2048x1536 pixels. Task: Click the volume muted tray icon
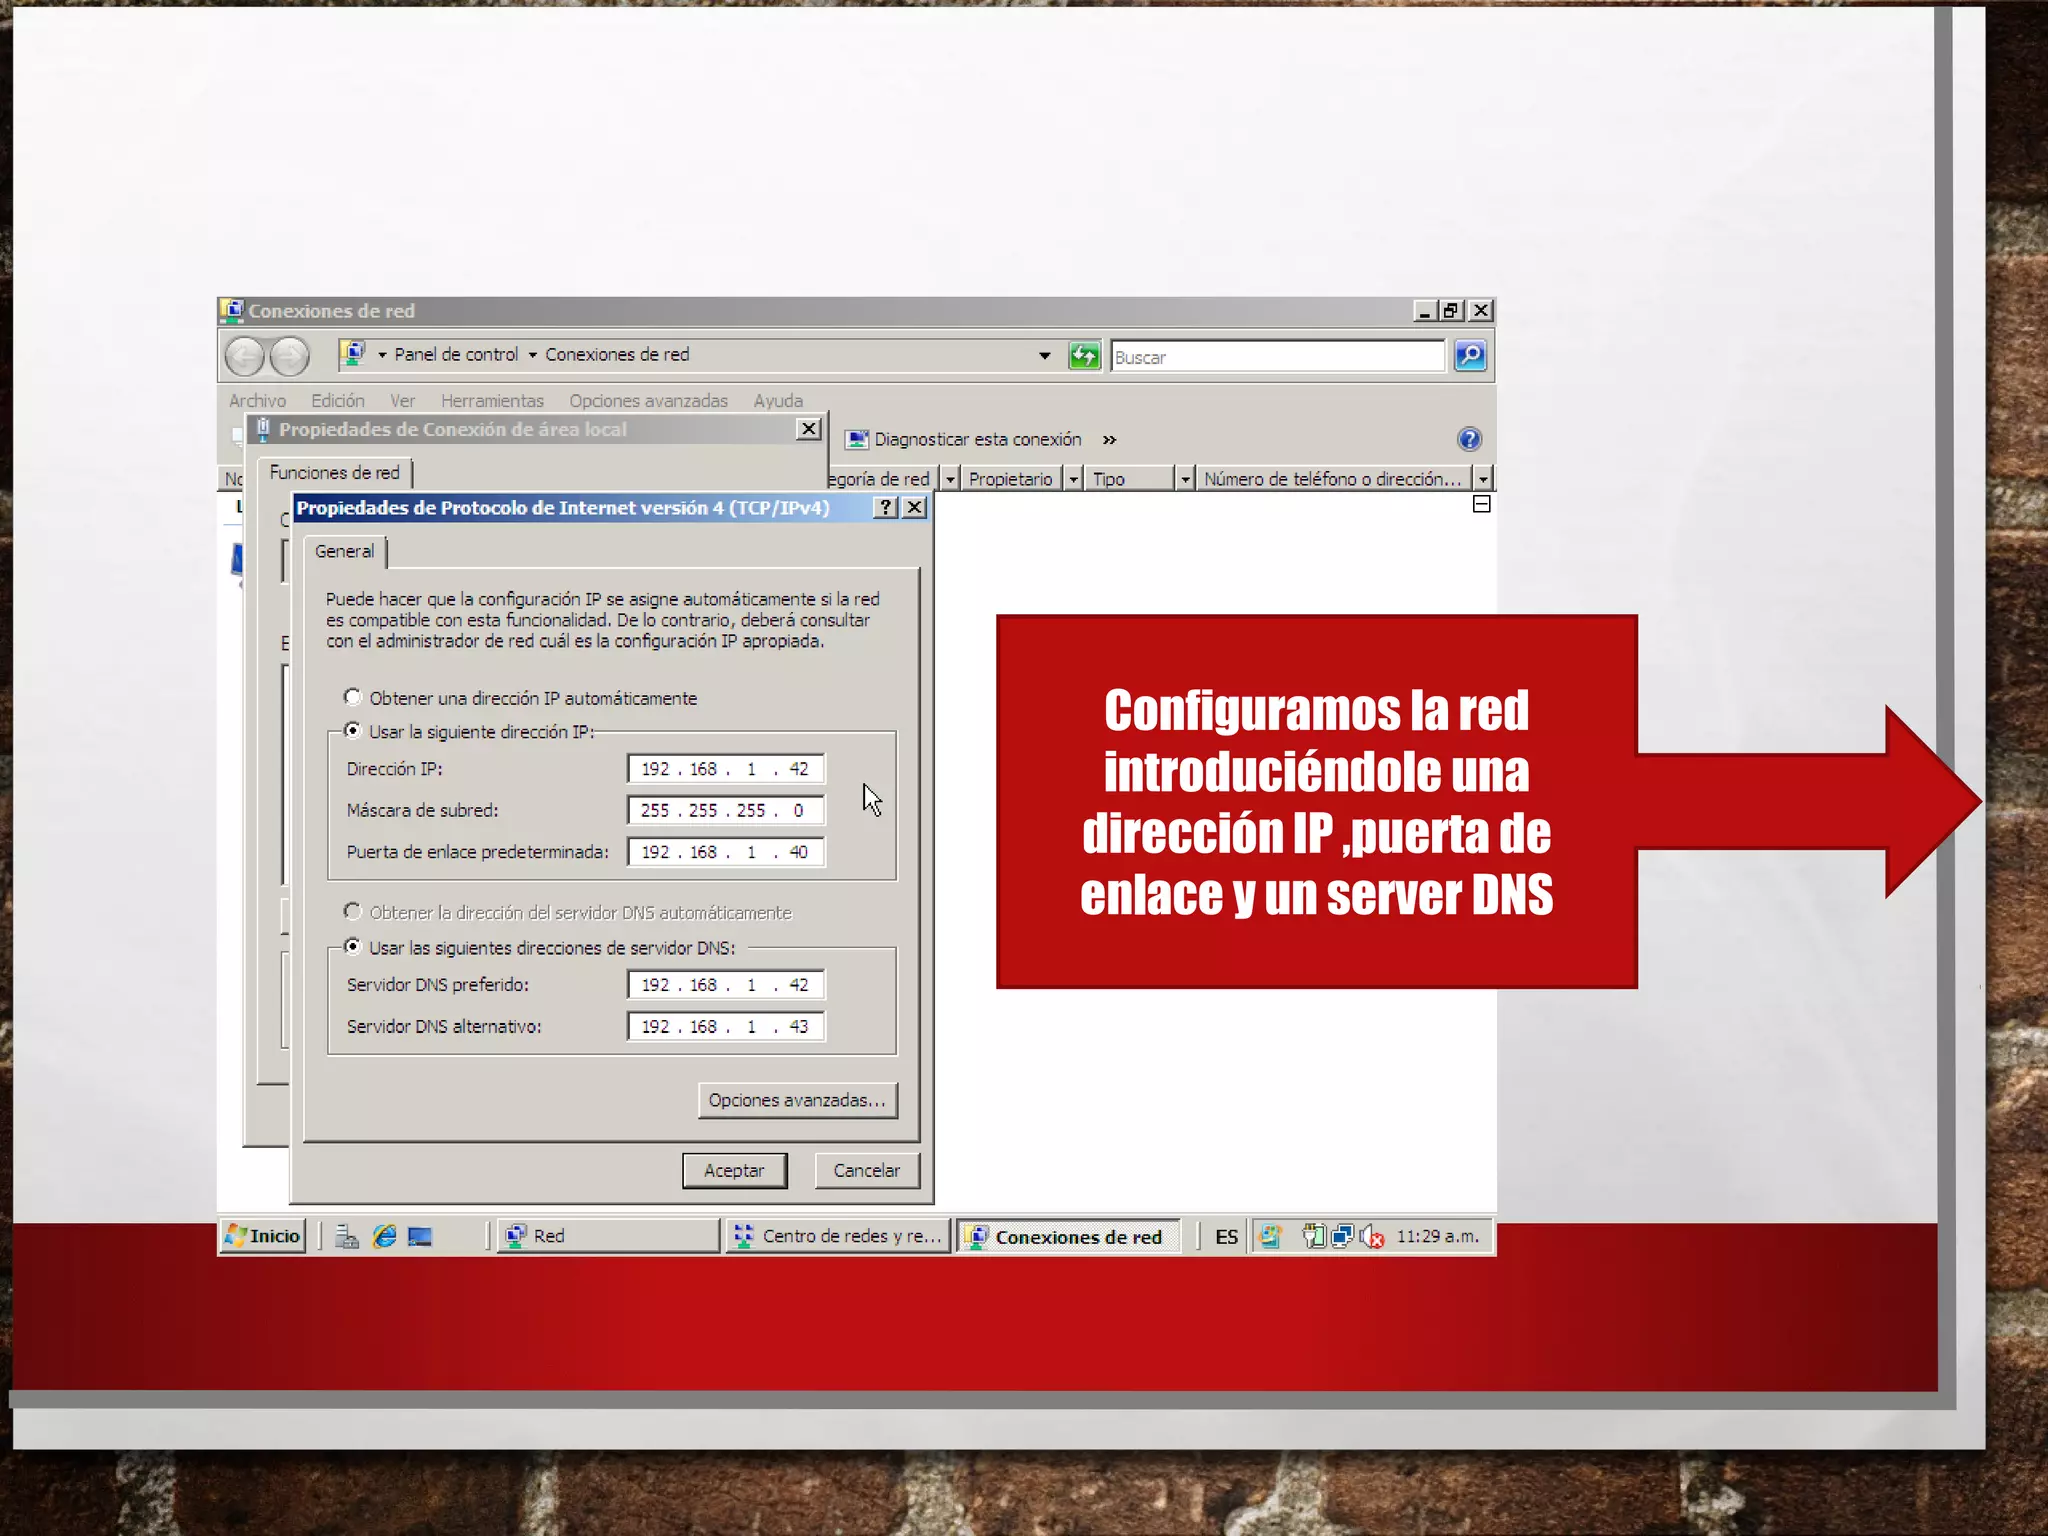pyautogui.click(x=1372, y=1237)
